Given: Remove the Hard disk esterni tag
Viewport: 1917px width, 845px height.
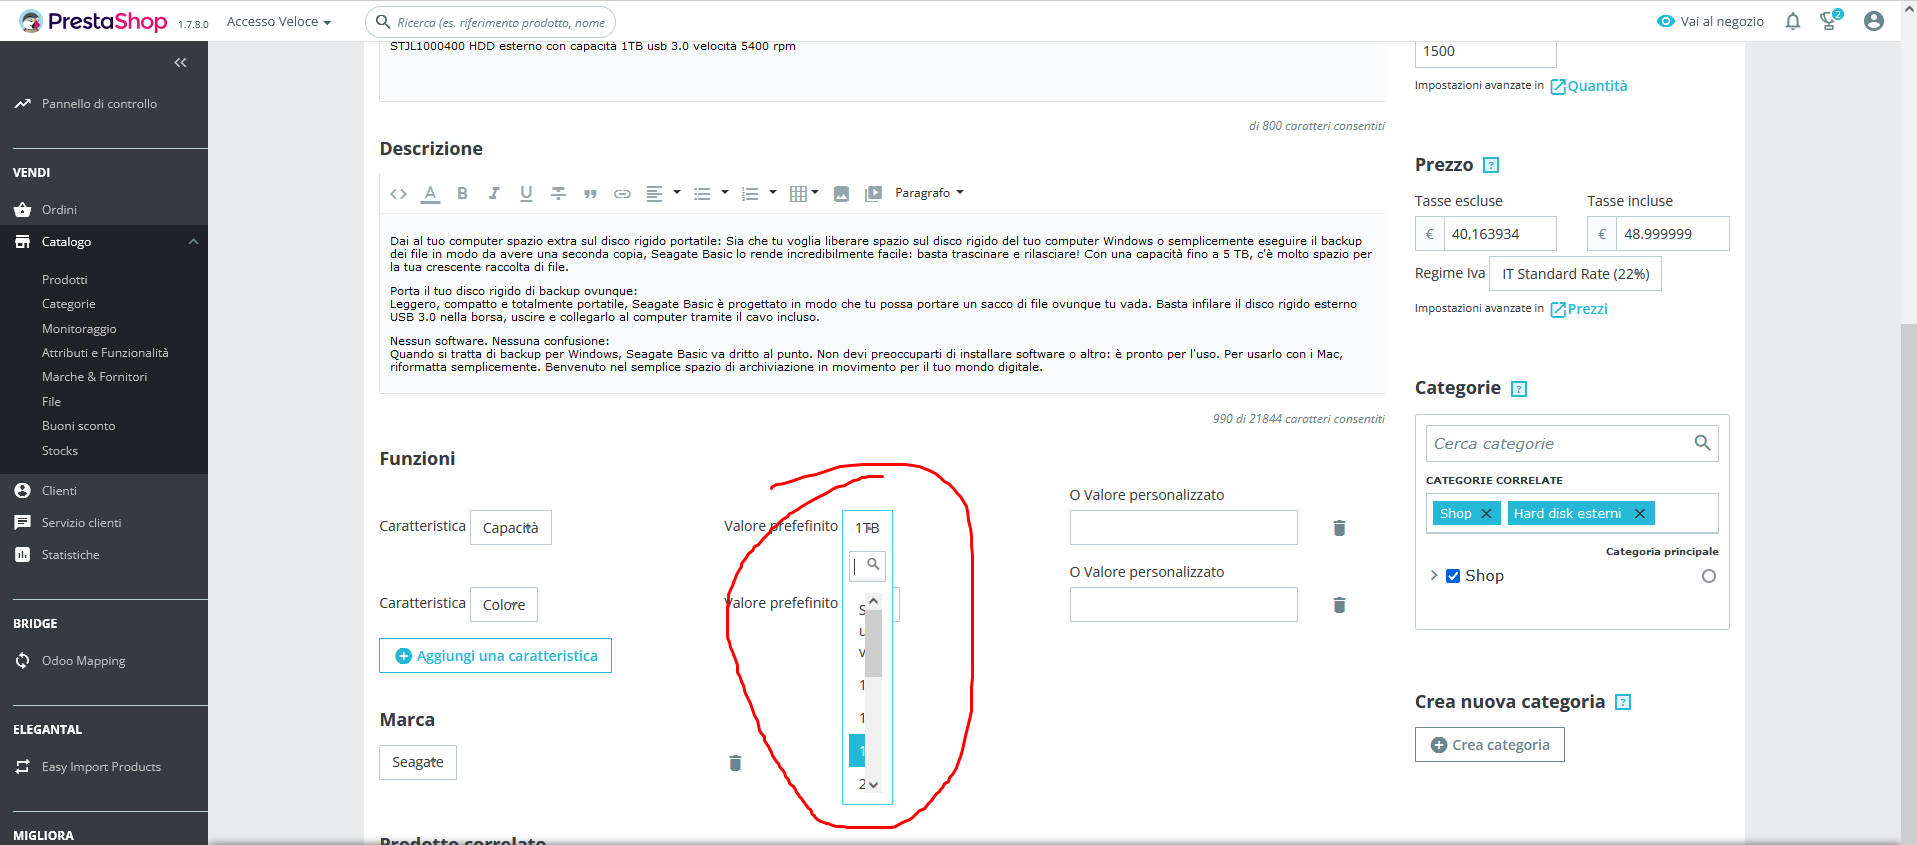Looking at the screenshot, I should pos(1639,514).
